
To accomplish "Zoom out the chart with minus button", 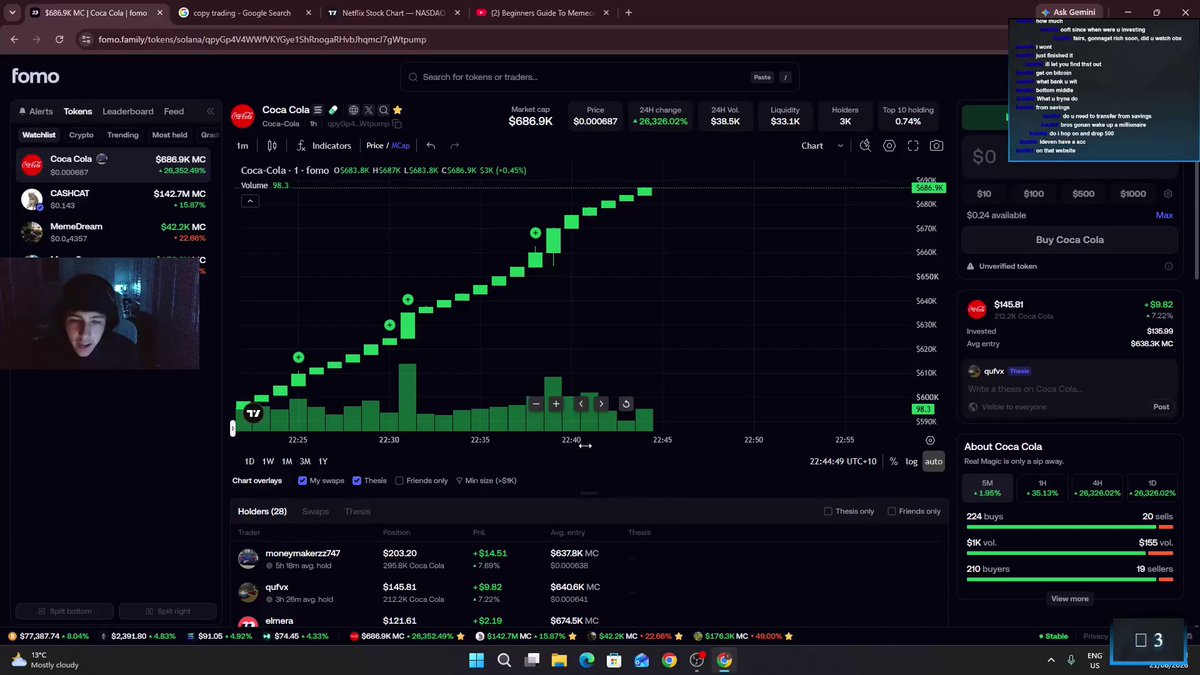I will click(536, 404).
